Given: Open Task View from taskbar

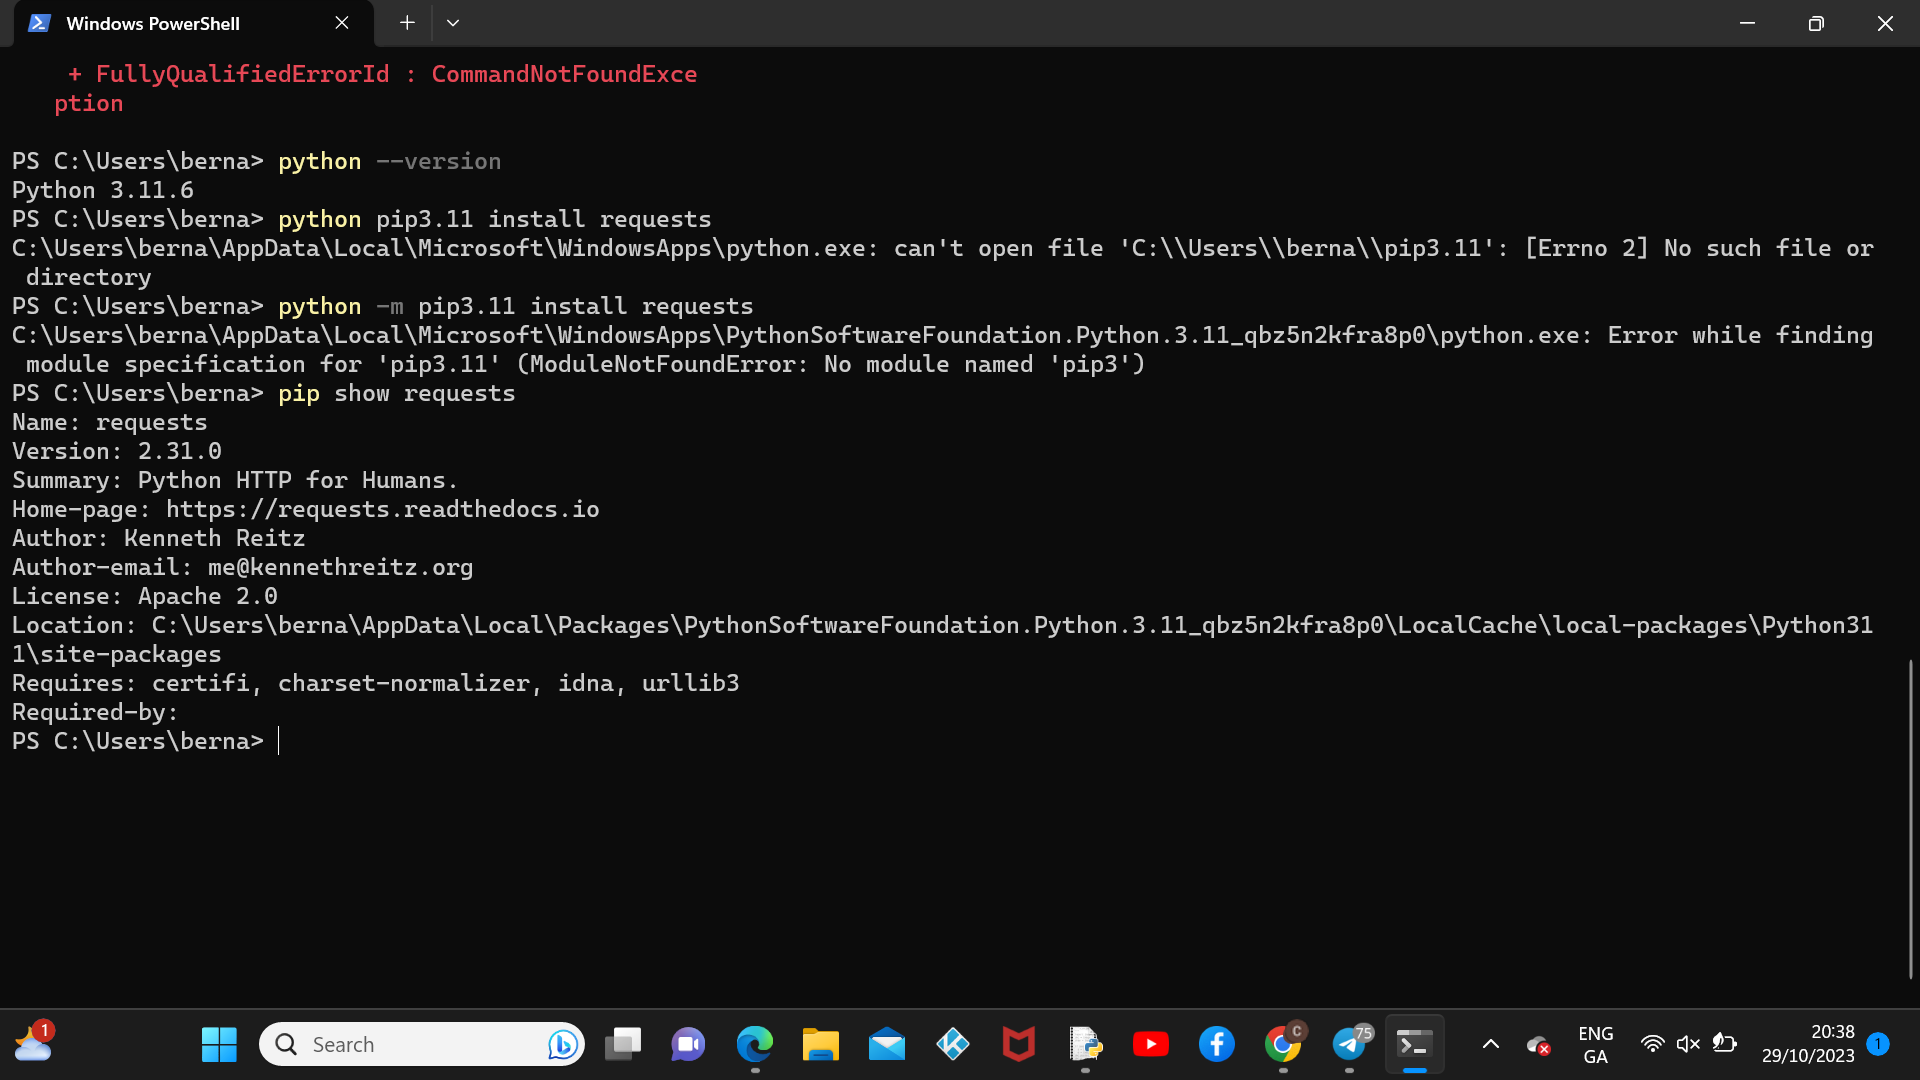Looking at the screenshot, I should tap(623, 1044).
